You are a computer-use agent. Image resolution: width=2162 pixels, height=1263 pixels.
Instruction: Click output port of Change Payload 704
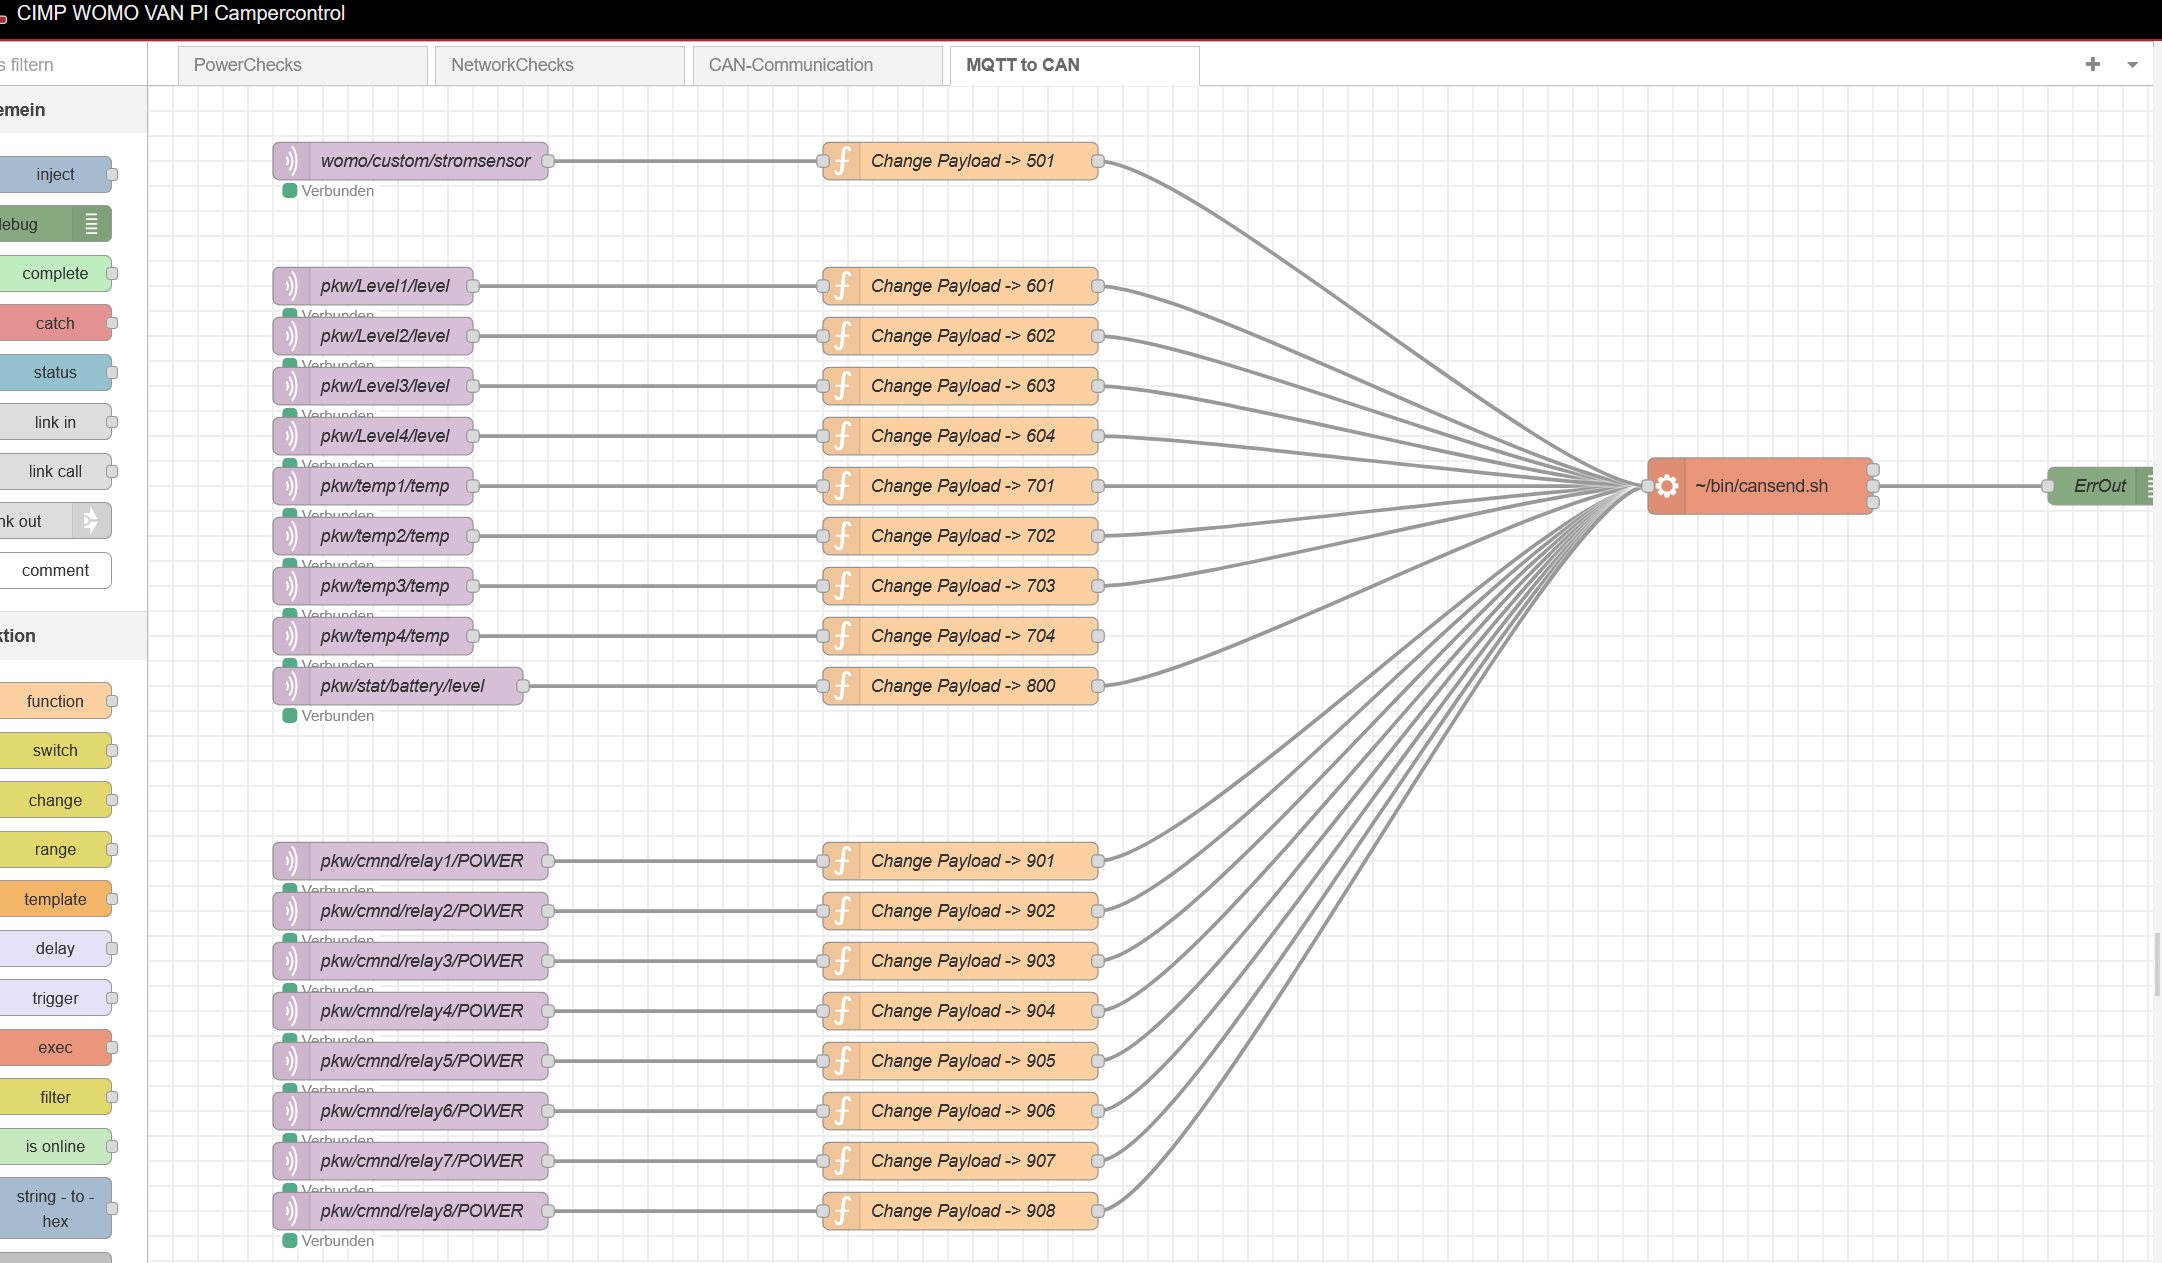pos(1097,636)
